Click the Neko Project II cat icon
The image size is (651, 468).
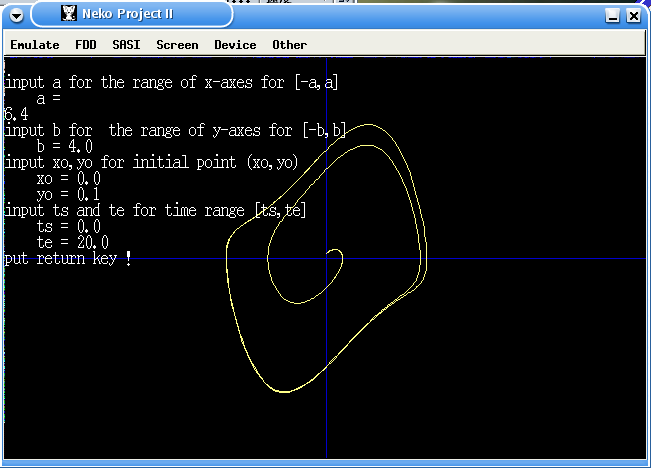(x=69, y=13)
